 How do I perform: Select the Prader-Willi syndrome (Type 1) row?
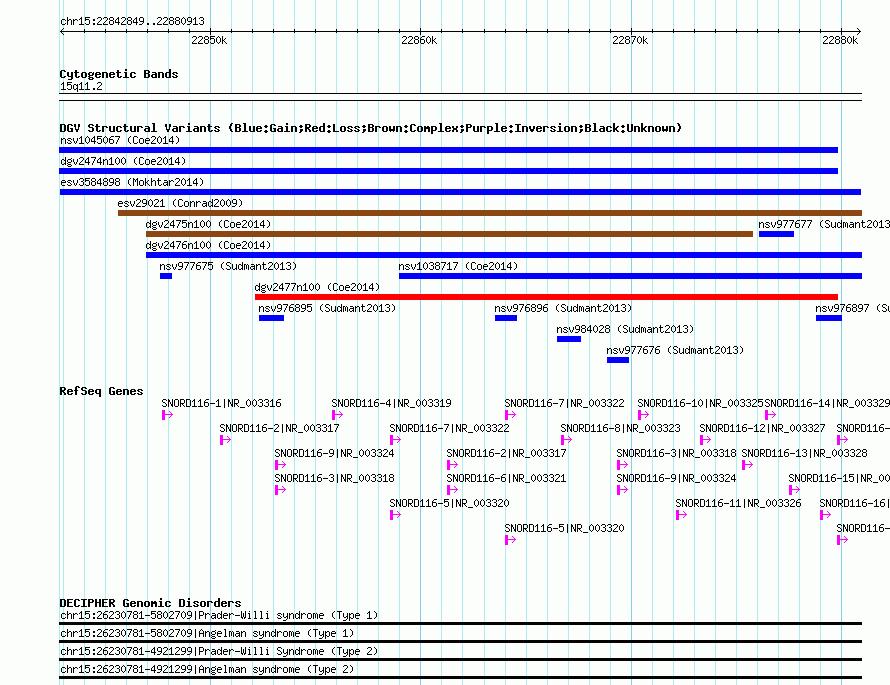(x=460, y=617)
